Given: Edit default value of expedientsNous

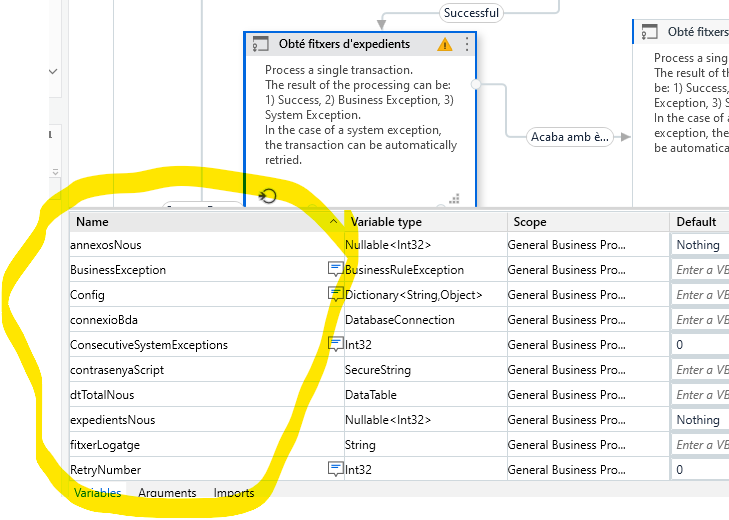Looking at the screenshot, I should [x=700, y=420].
